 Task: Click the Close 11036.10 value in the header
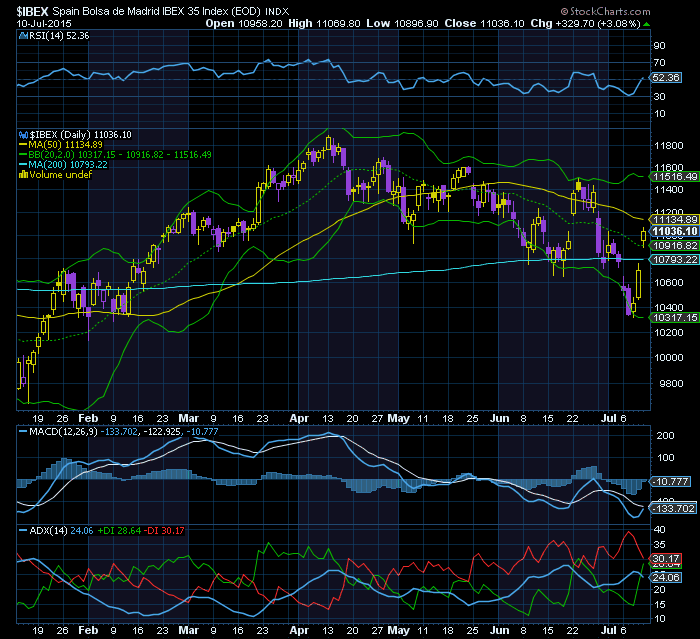[x=484, y=24]
